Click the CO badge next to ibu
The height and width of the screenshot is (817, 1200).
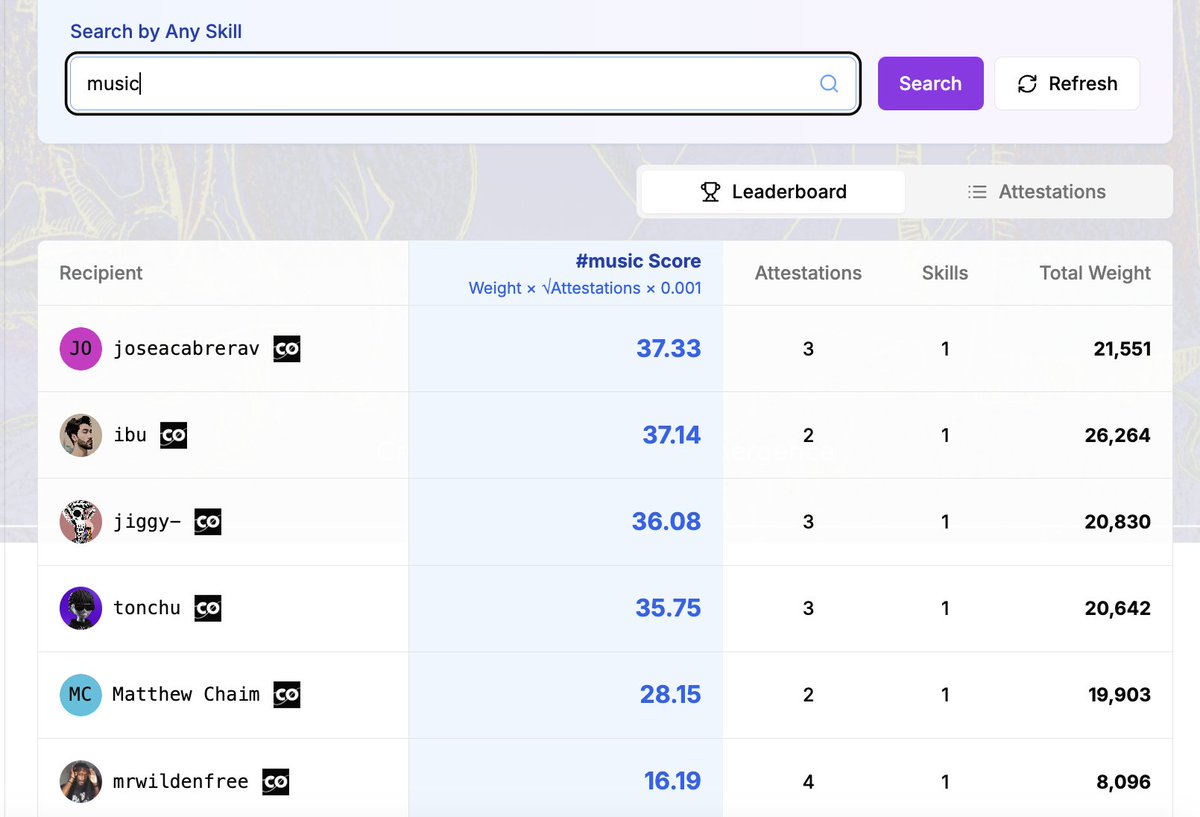click(x=173, y=435)
